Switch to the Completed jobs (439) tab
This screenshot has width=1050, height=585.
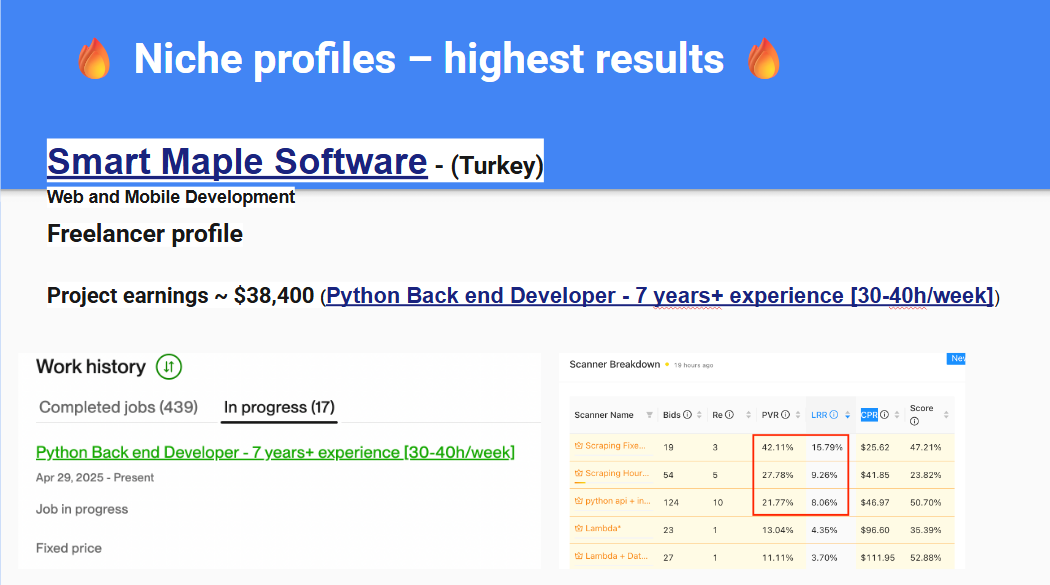click(119, 407)
